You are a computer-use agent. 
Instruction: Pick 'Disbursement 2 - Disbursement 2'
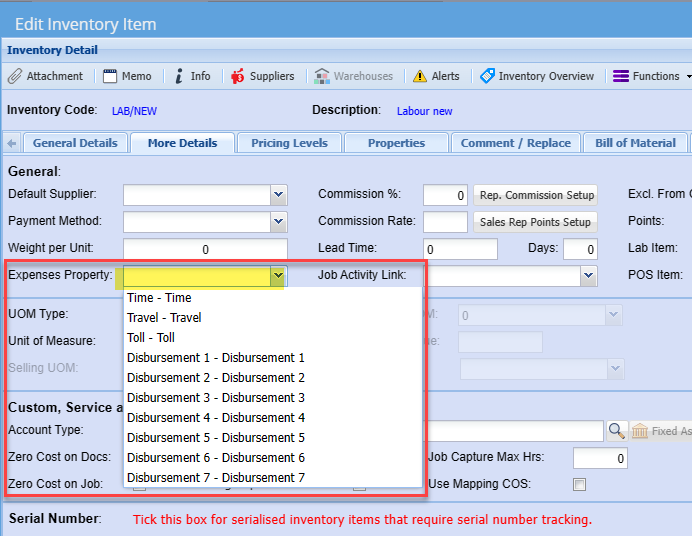273,378
